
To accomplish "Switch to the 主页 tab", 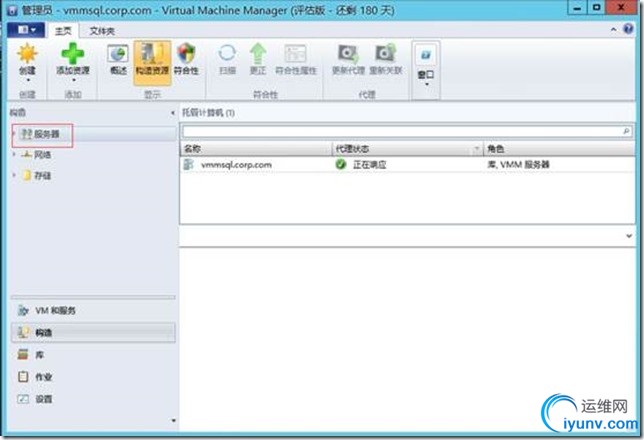I will pos(63,31).
